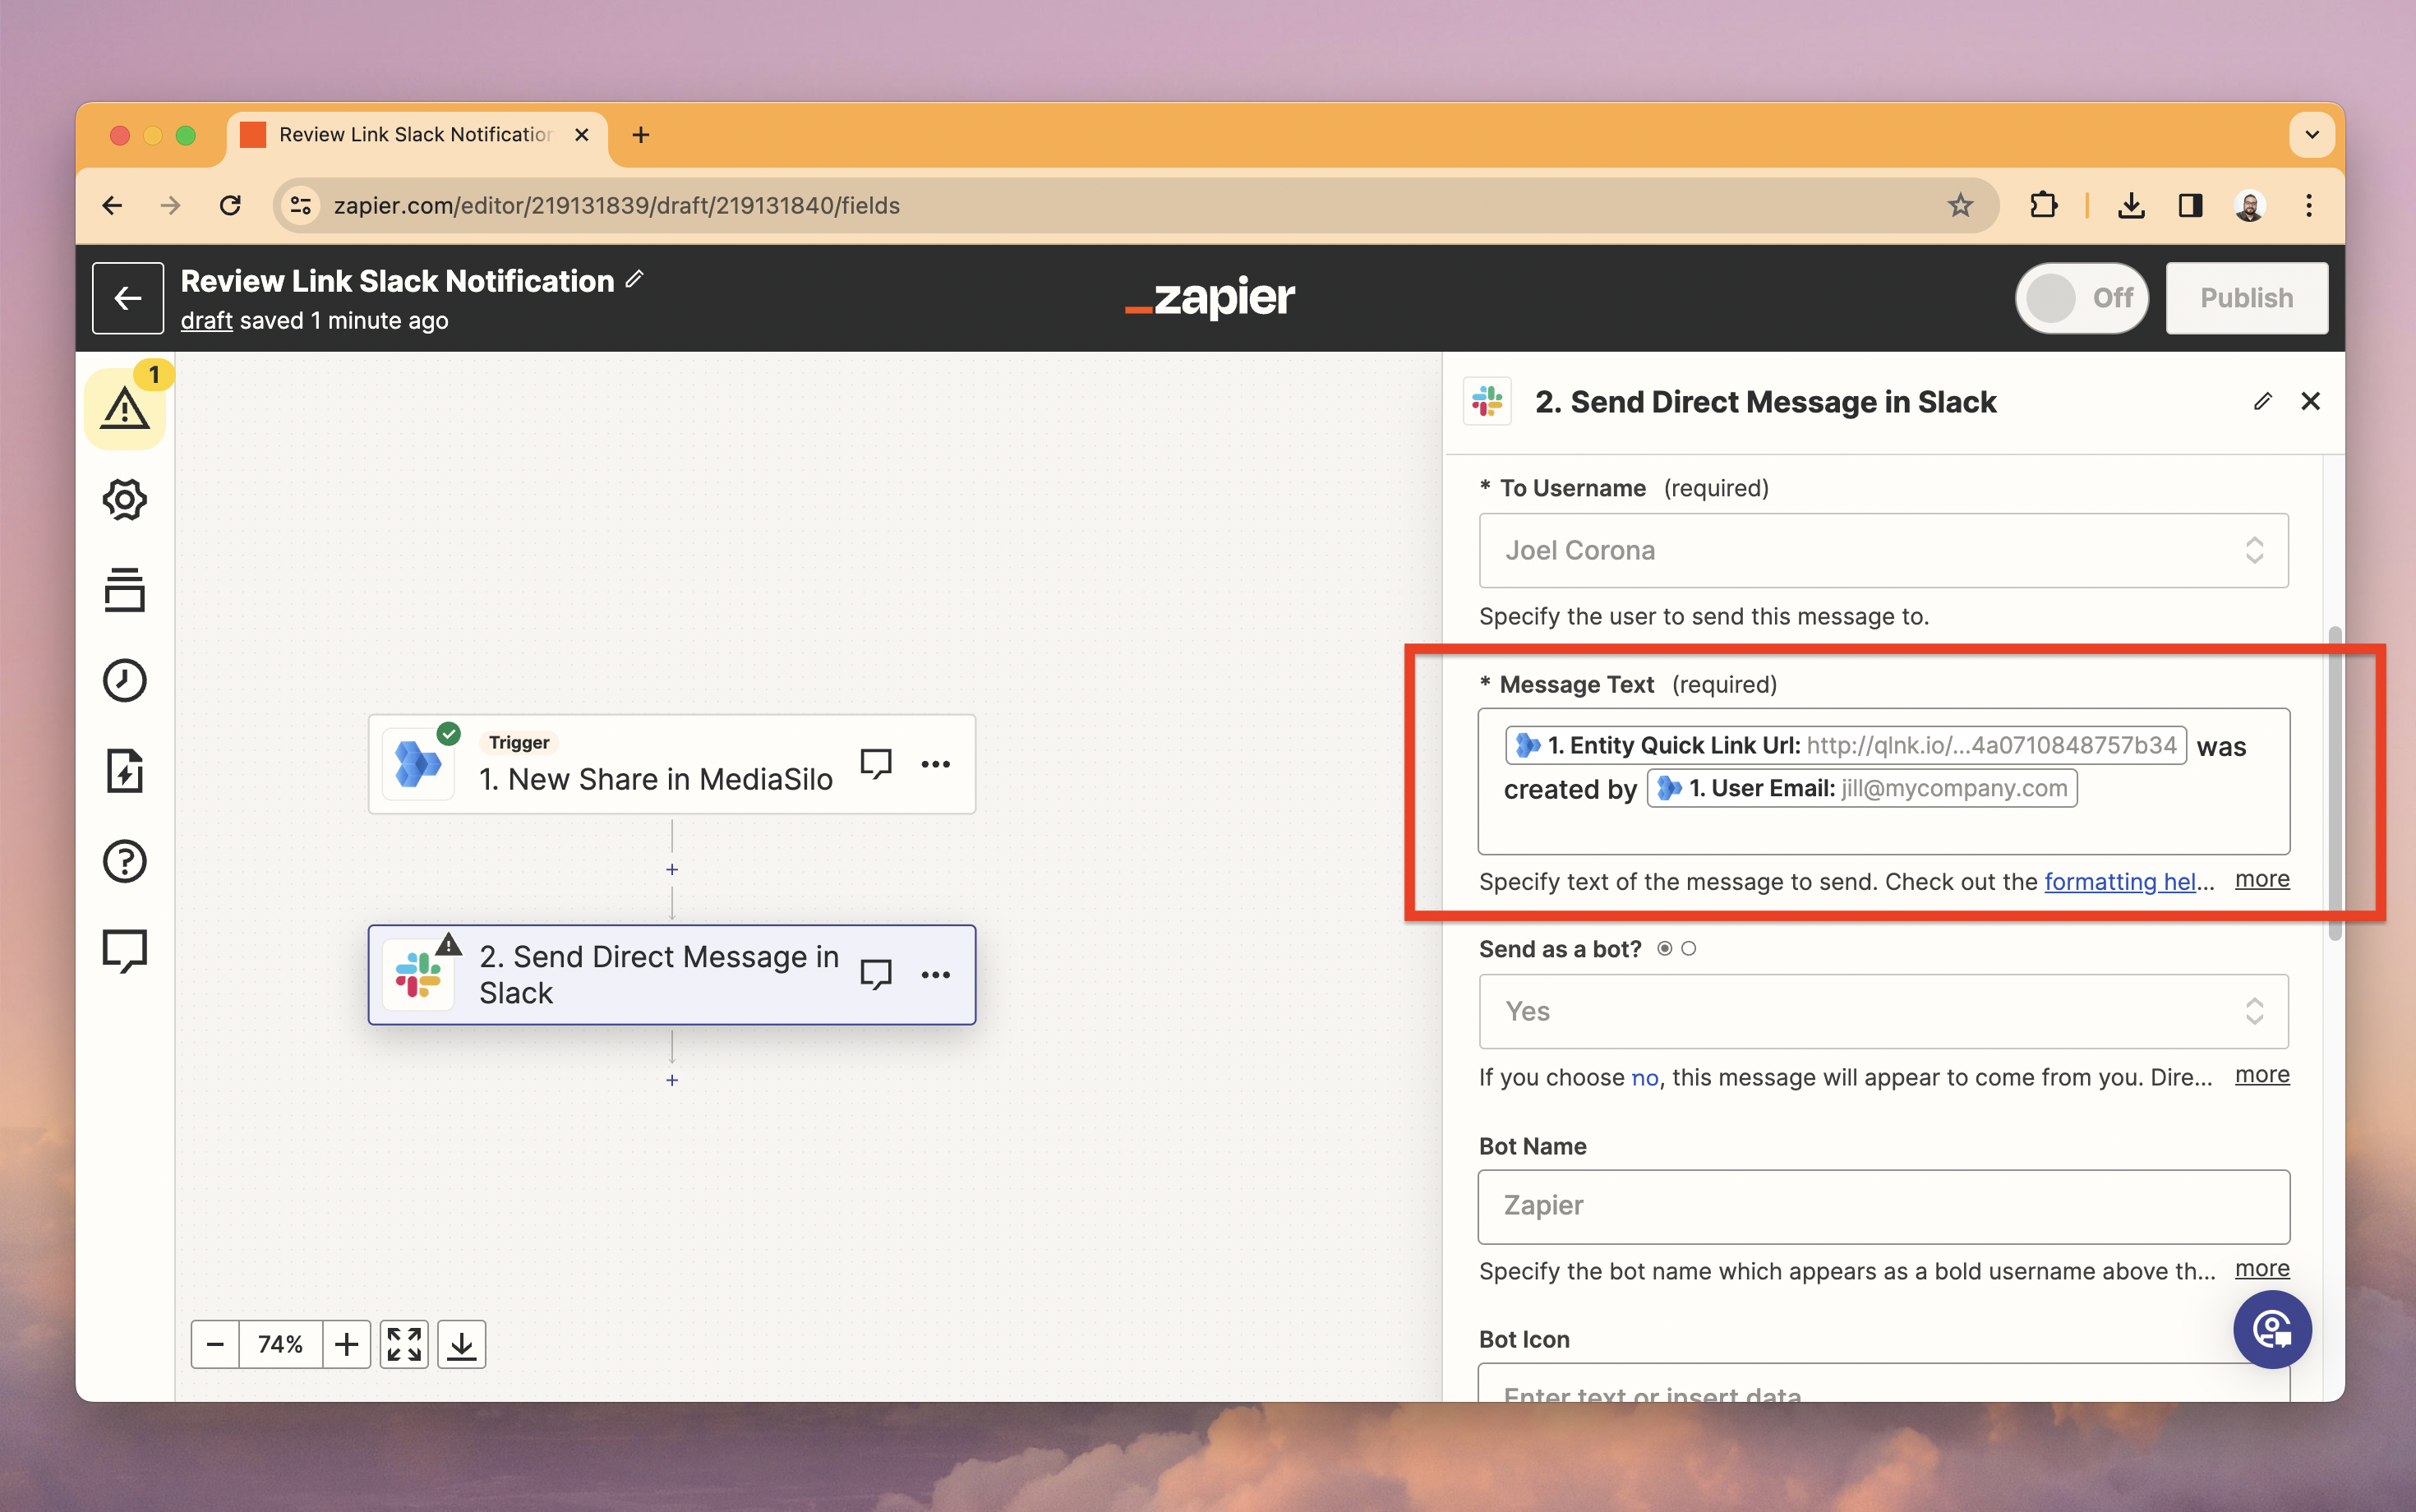Image resolution: width=2416 pixels, height=1512 pixels.
Task: Select second Send as a bot radio option
Action: pos(1689,948)
